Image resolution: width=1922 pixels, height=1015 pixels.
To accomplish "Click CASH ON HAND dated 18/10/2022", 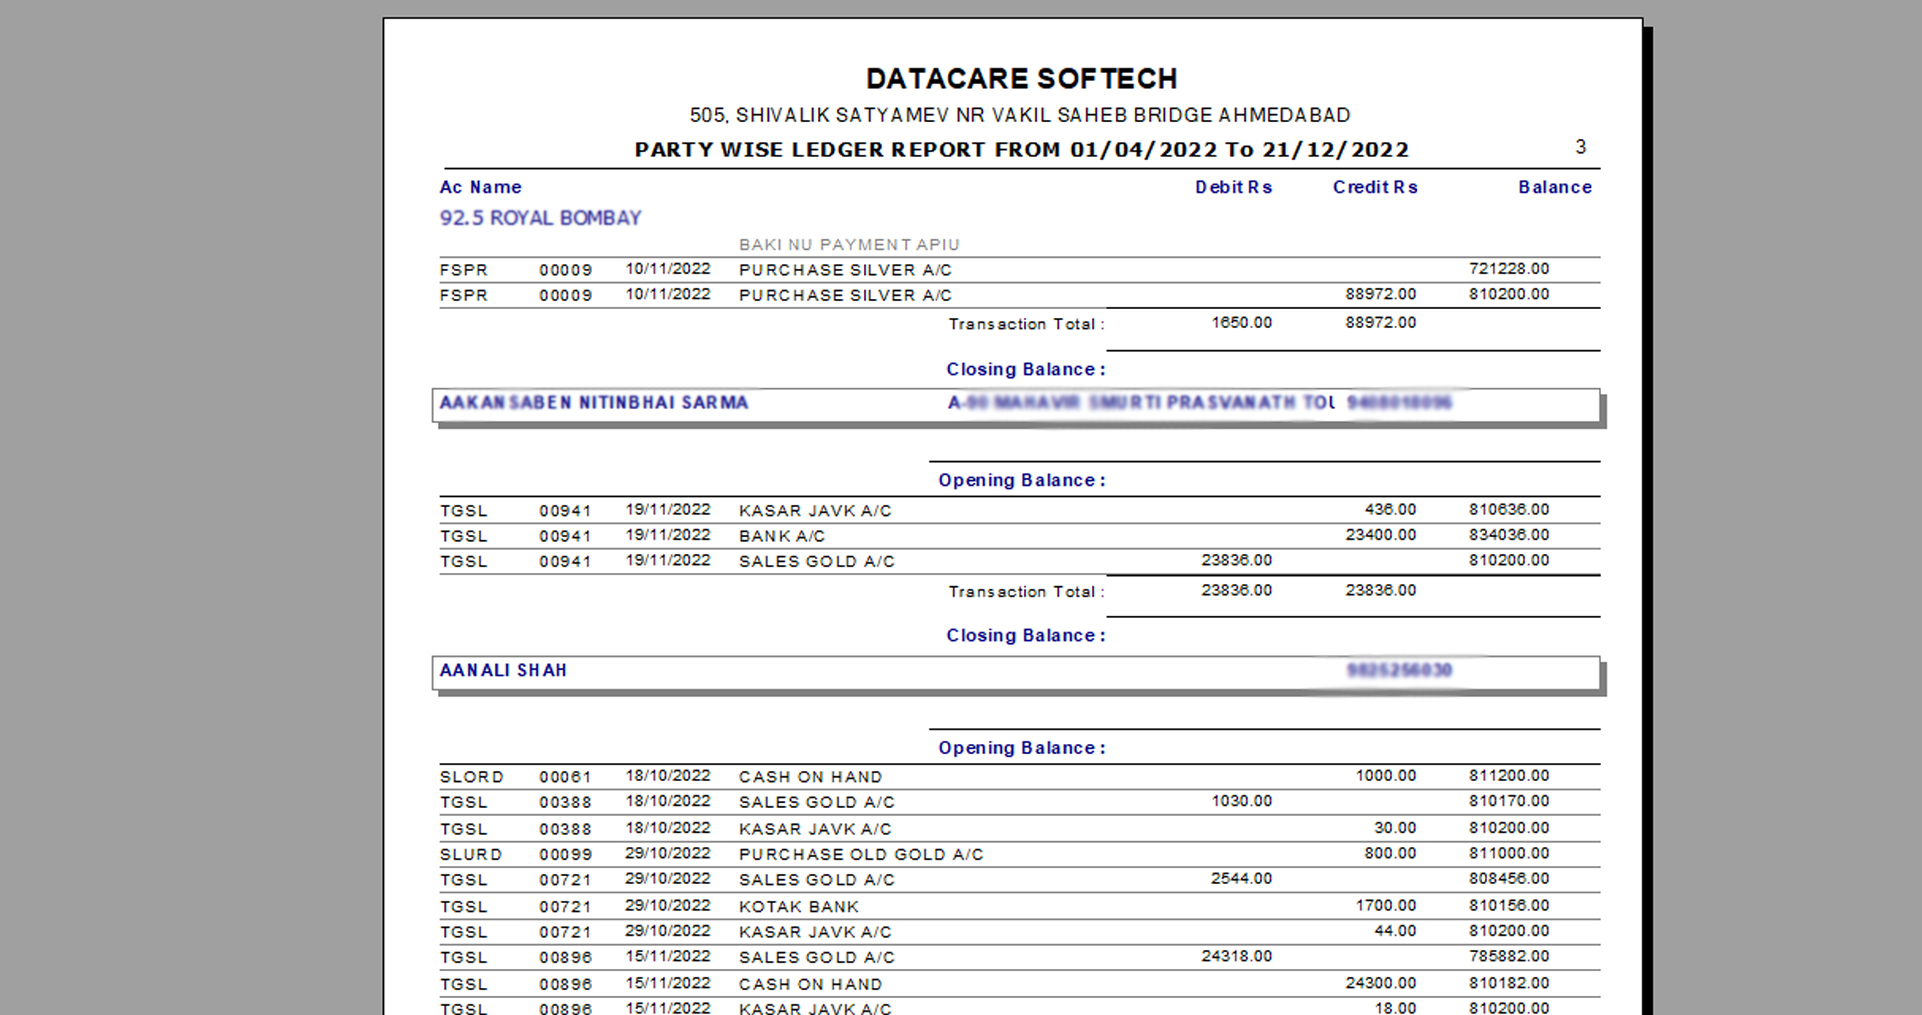I will pos(810,777).
